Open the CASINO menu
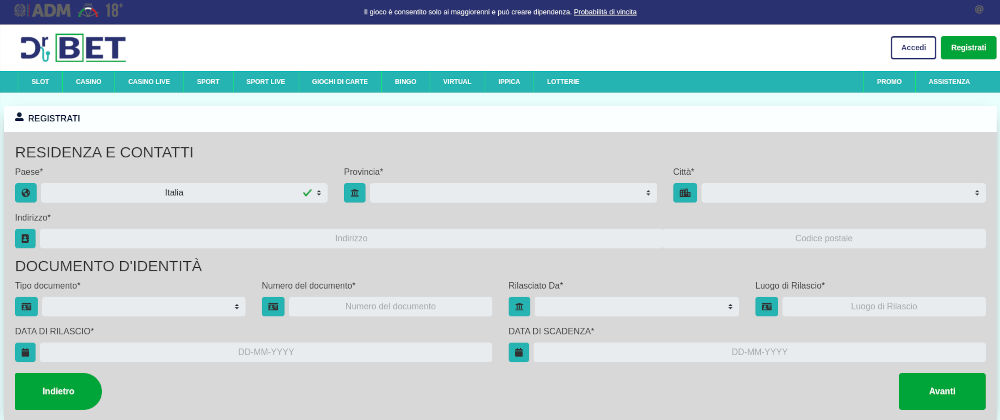Image resolution: width=1000 pixels, height=420 pixels. click(89, 82)
